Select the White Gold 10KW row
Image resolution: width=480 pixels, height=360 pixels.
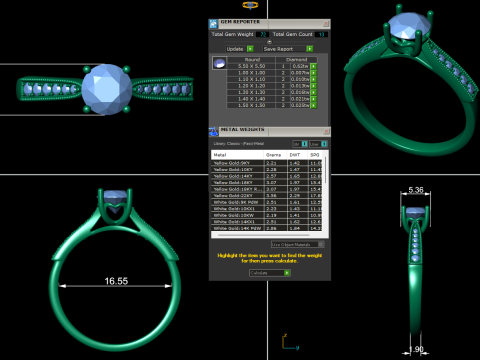pyautogui.click(x=267, y=215)
